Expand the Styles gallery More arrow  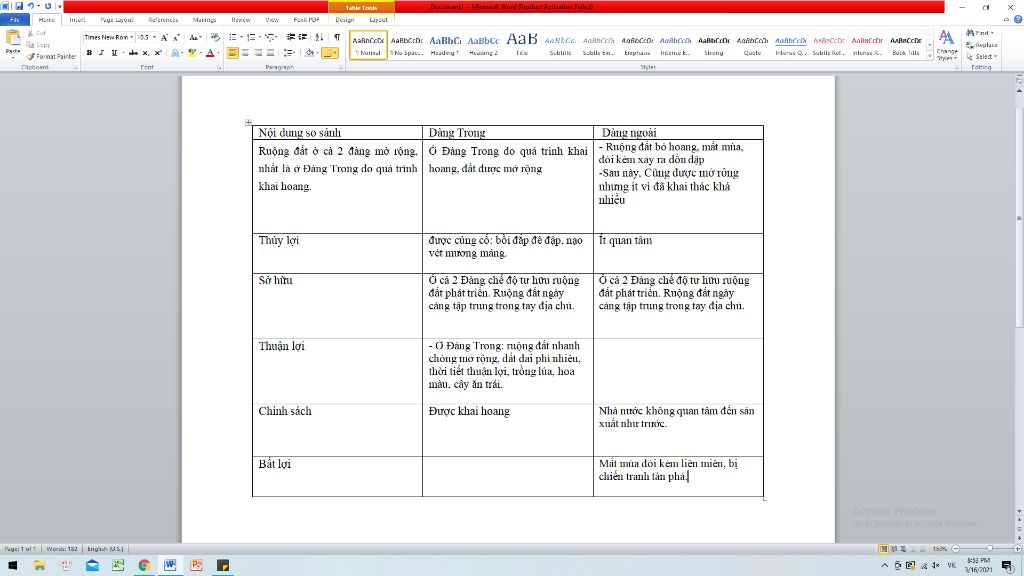[x=930, y=55]
